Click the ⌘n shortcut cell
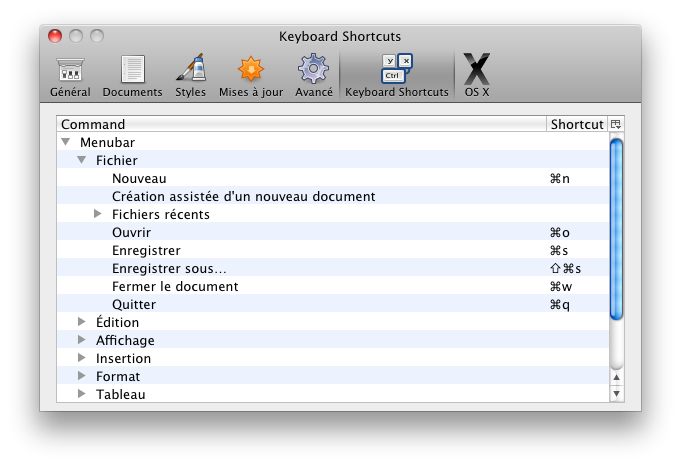The height and width of the screenshot is (466, 681). click(559, 178)
